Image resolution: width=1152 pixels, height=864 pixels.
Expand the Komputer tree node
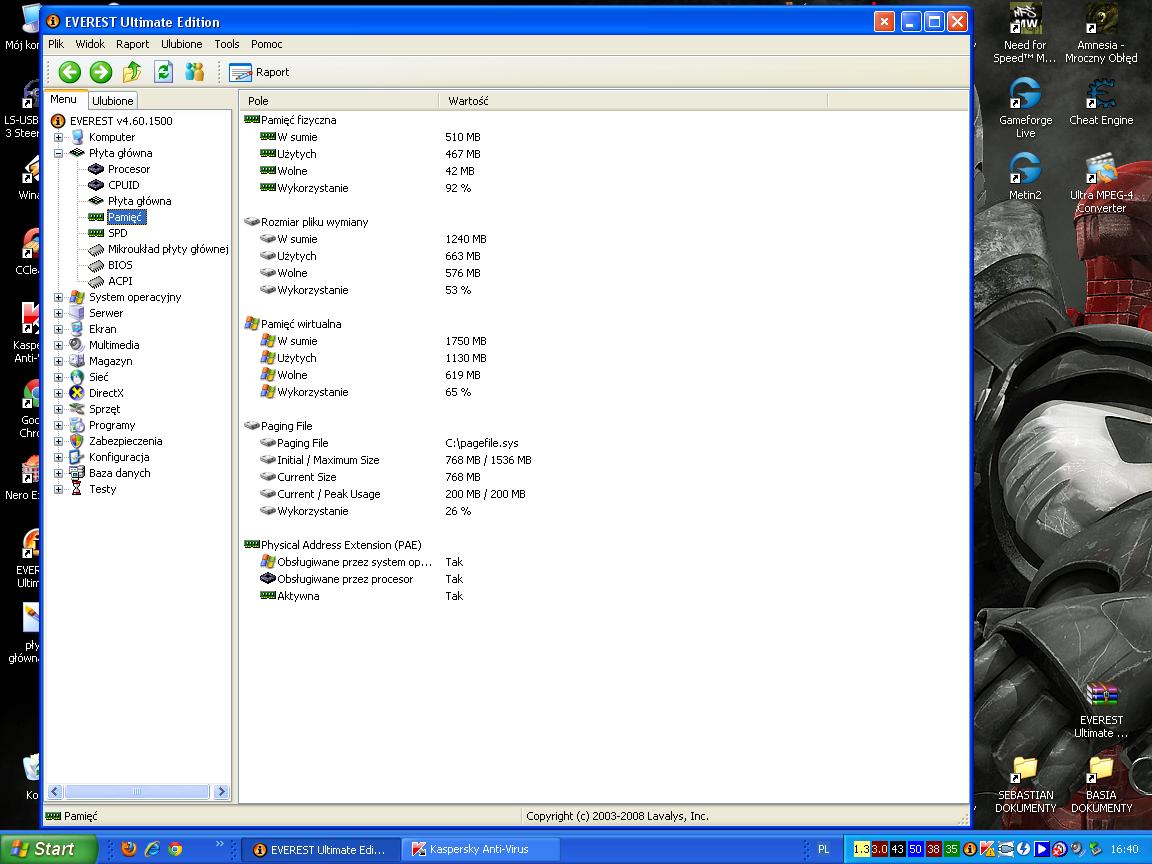pos(58,137)
